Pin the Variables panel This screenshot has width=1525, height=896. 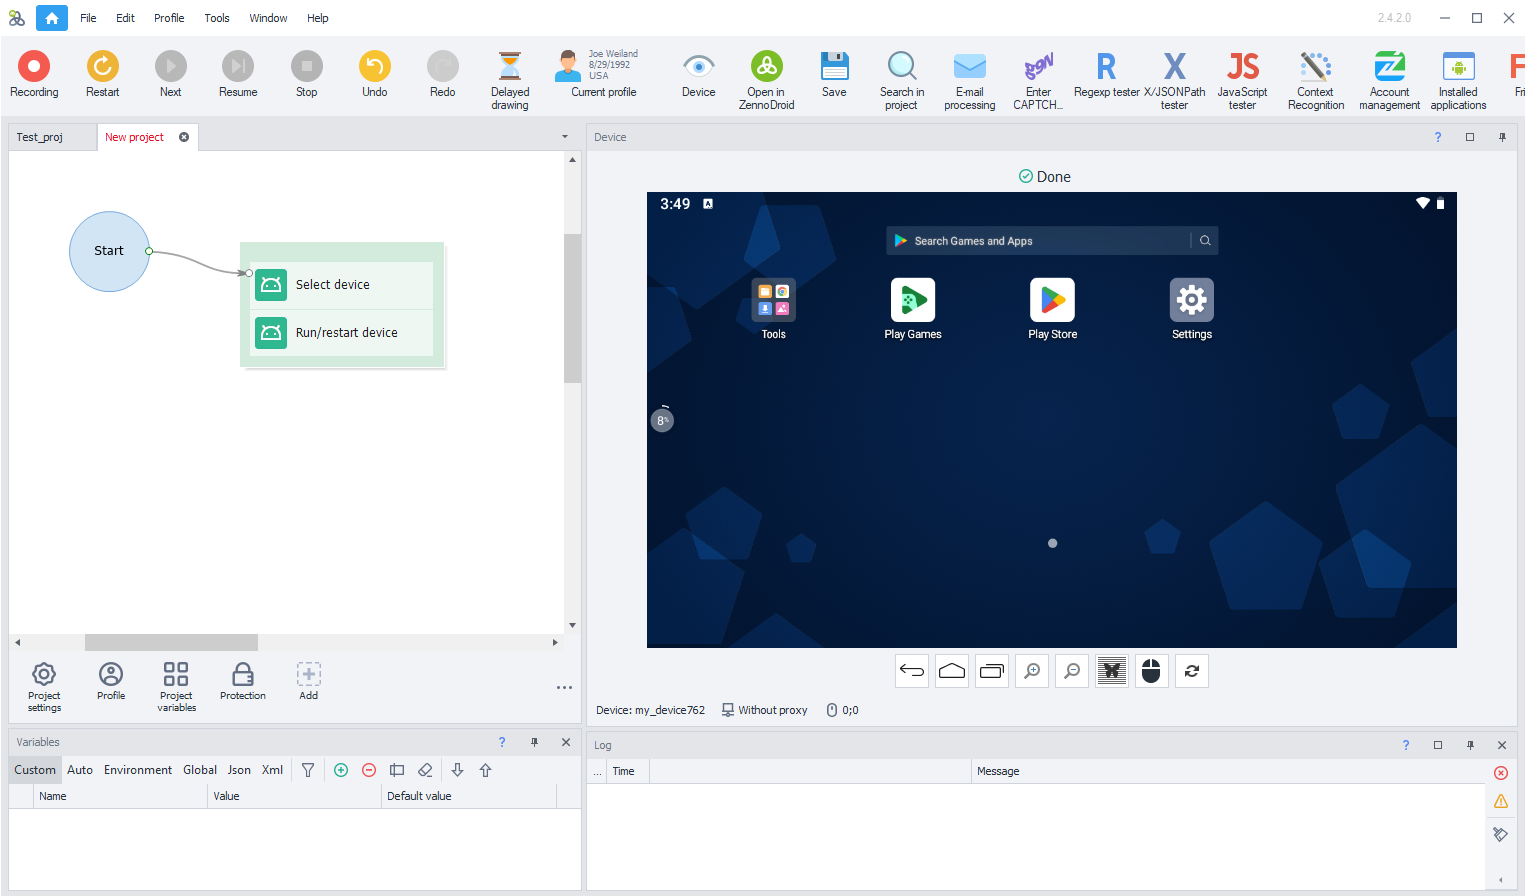point(534,742)
